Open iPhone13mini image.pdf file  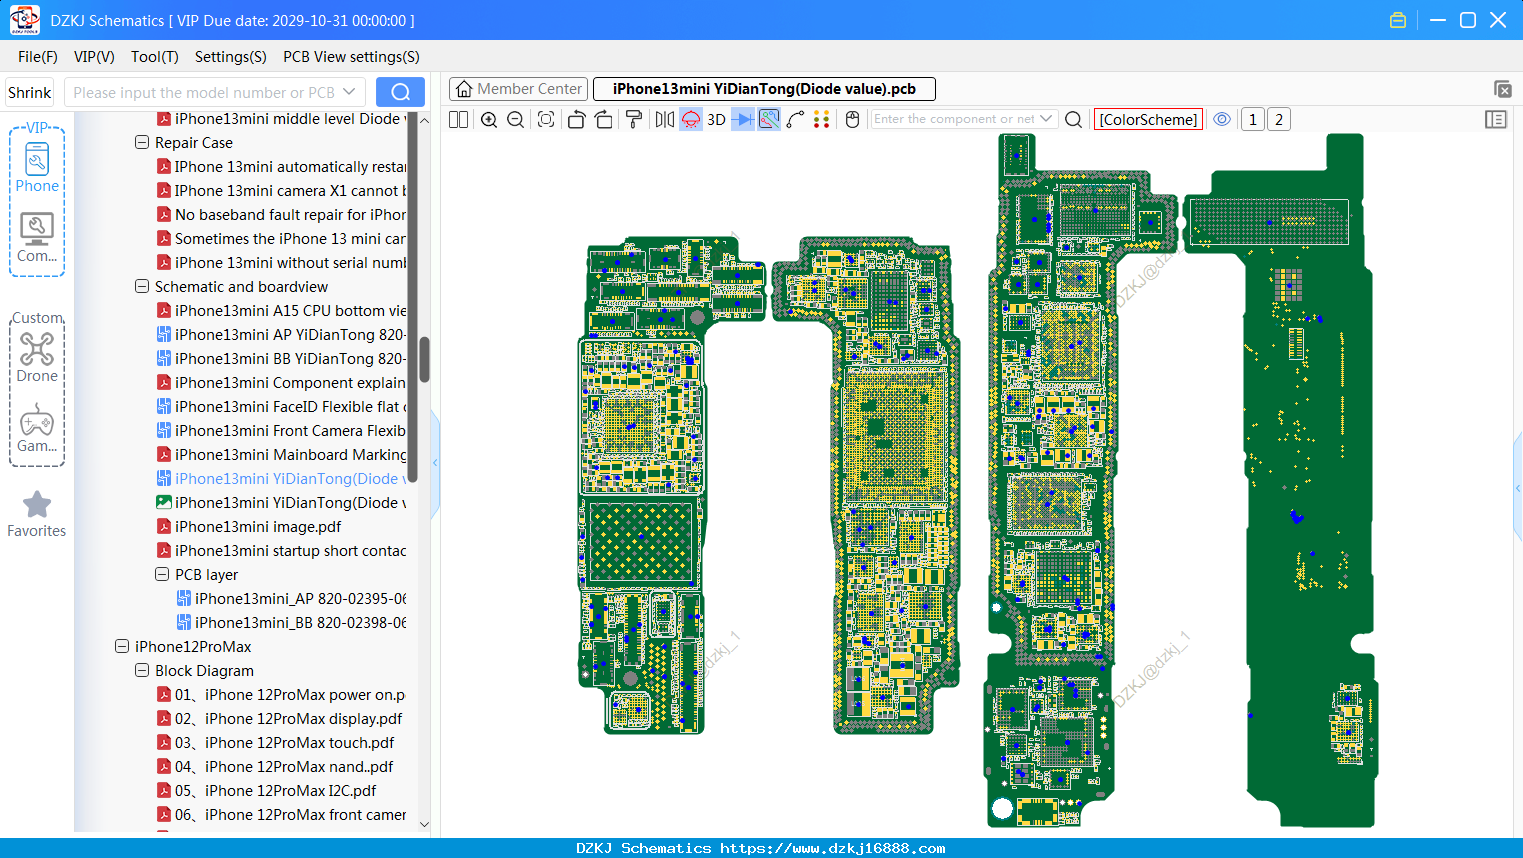click(x=249, y=527)
